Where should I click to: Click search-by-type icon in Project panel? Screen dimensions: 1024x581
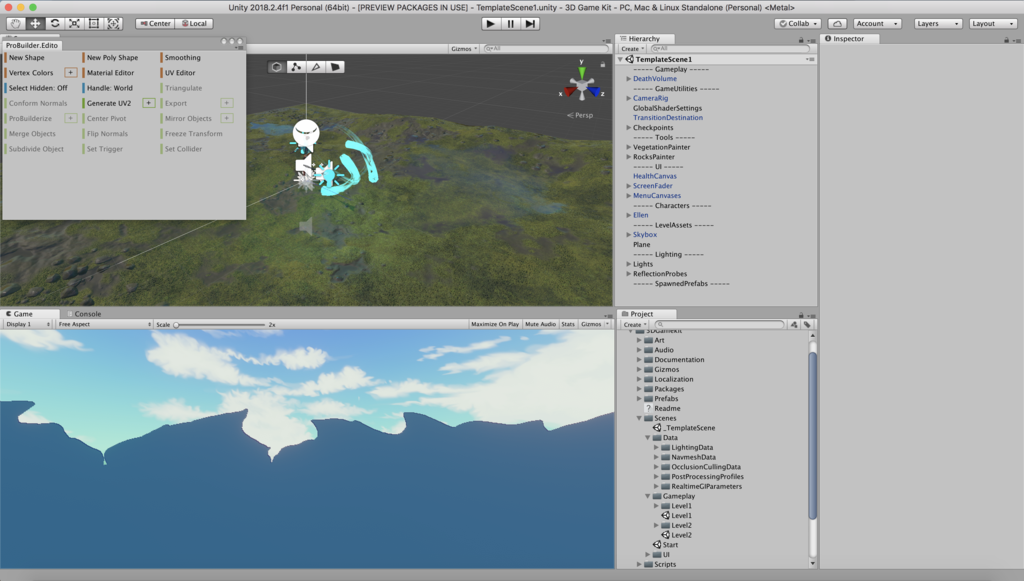794,324
